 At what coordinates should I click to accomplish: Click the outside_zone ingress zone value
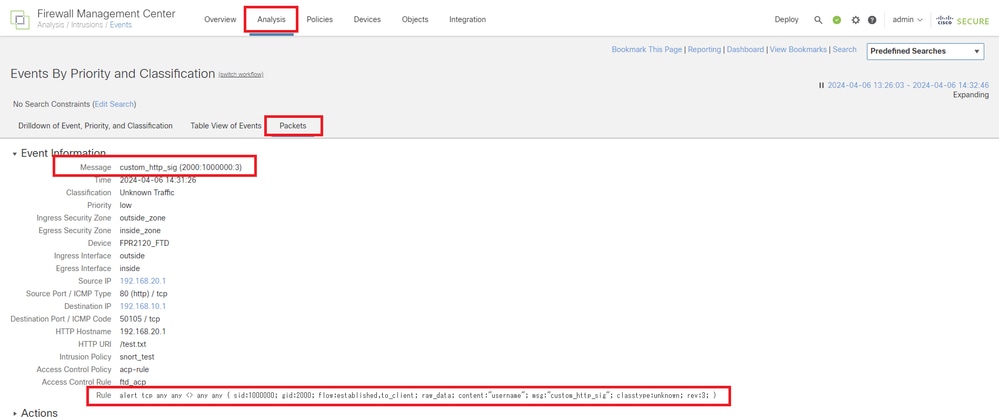tap(143, 218)
